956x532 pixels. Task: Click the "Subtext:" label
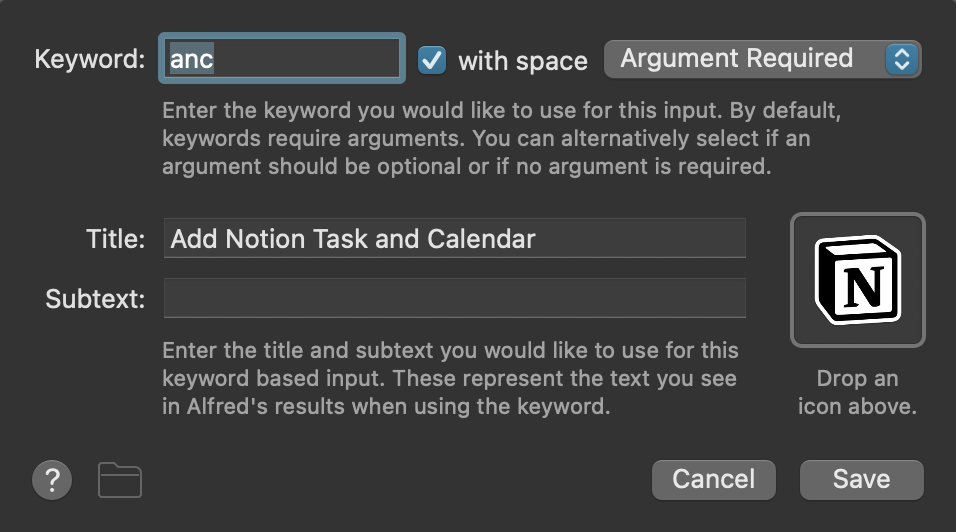pos(96,298)
